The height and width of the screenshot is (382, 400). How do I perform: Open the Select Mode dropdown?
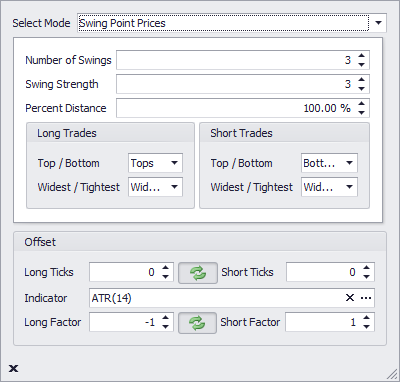[378, 23]
